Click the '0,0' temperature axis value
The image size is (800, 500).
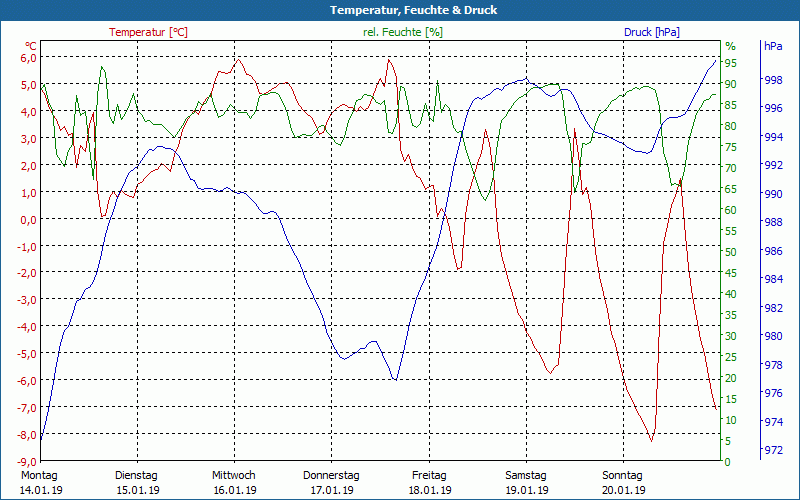click(28, 219)
